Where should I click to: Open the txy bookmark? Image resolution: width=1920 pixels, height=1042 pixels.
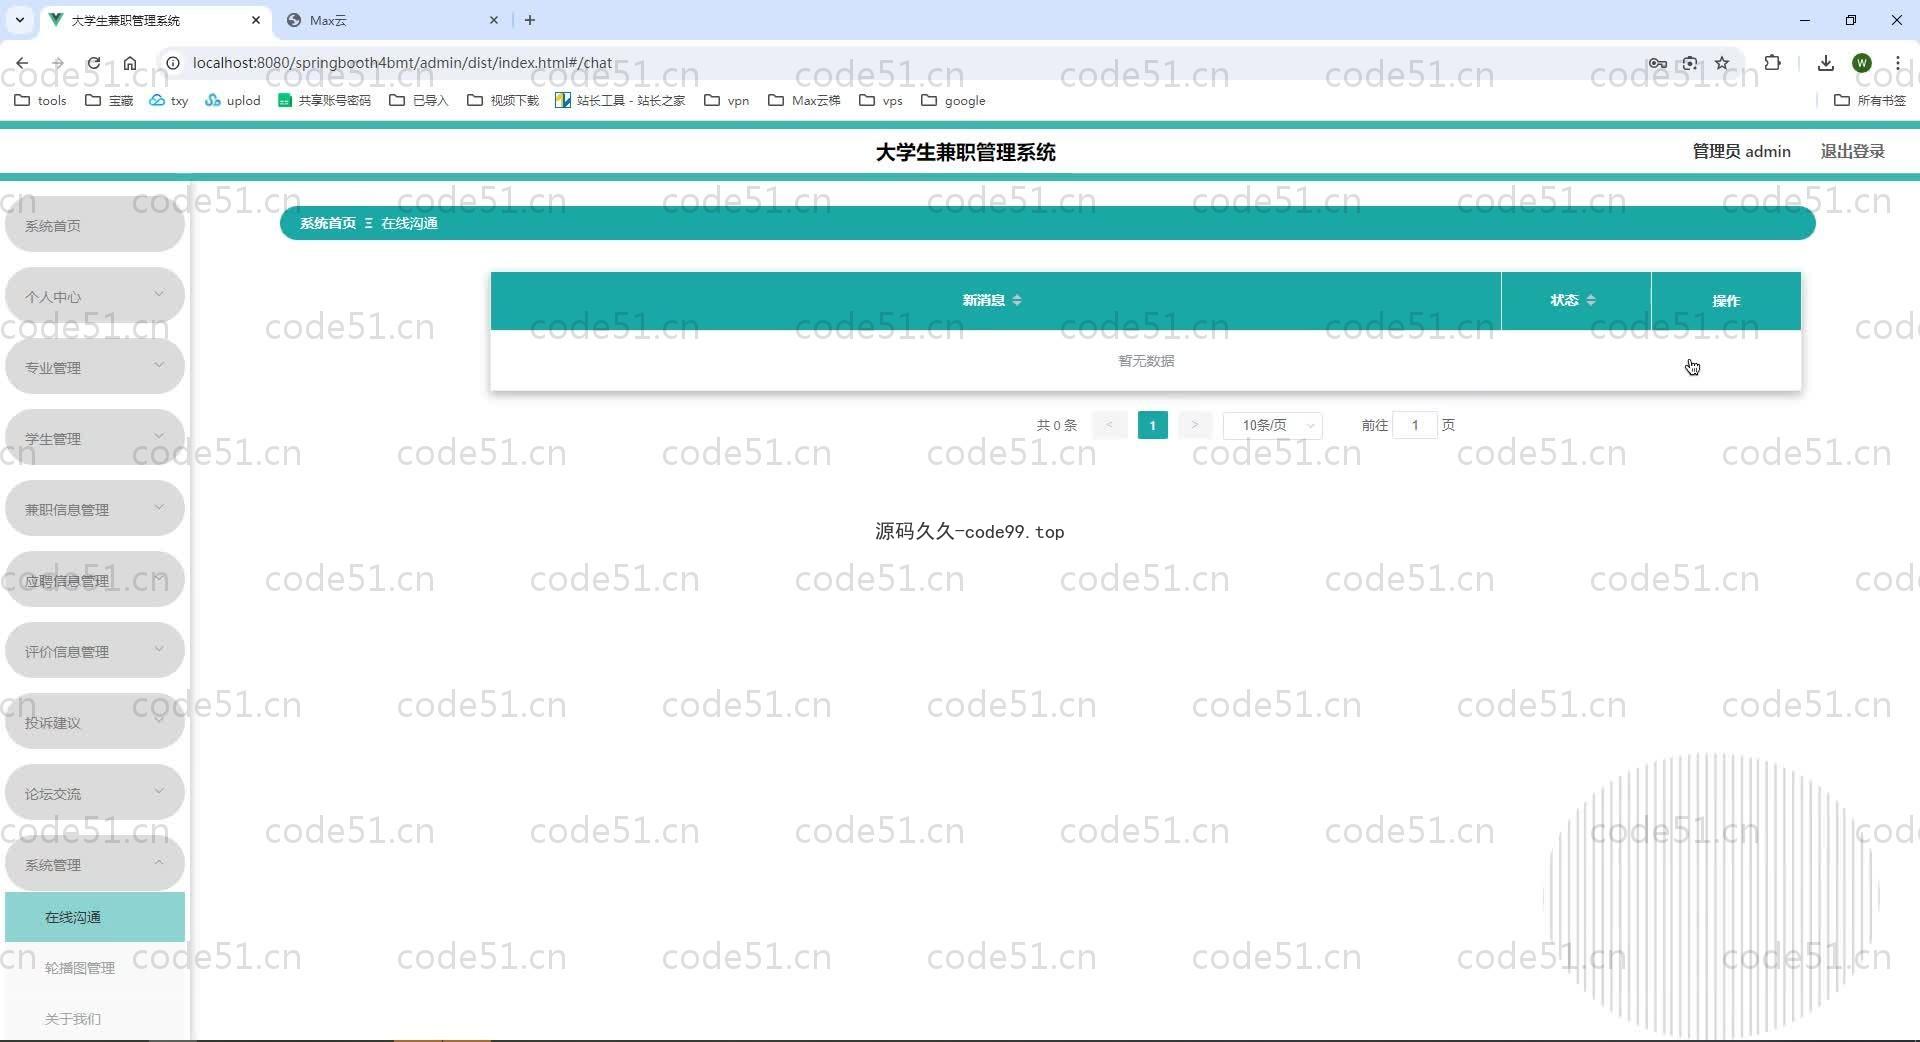(x=169, y=100)
